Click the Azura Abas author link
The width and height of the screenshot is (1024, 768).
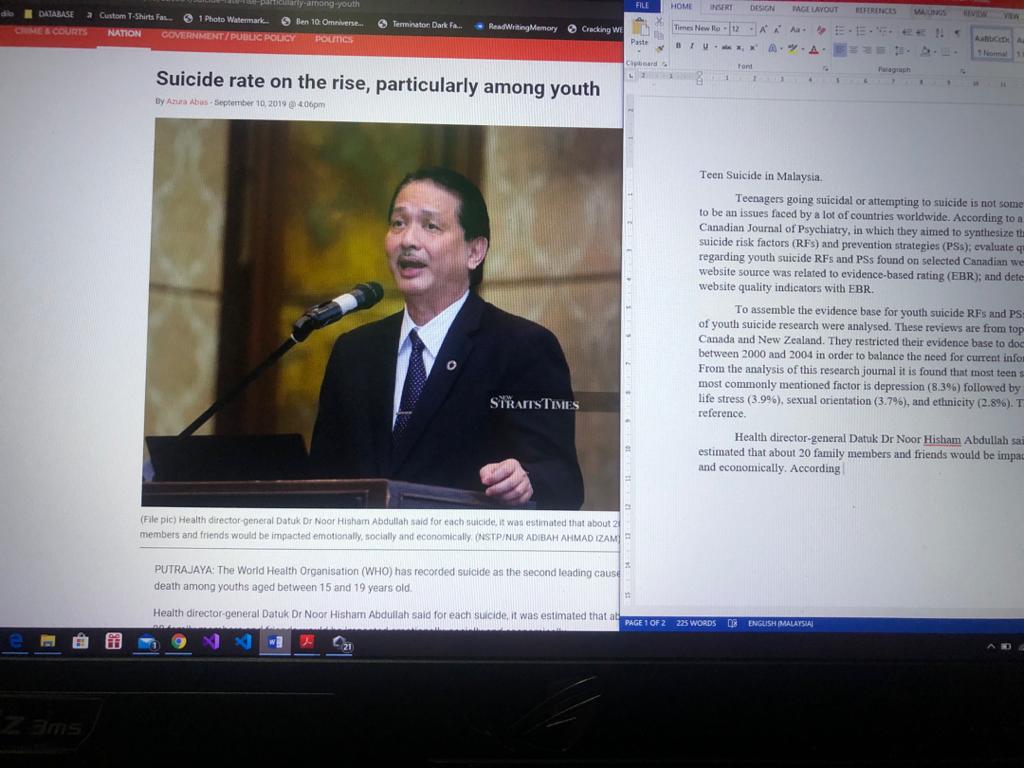187,103
